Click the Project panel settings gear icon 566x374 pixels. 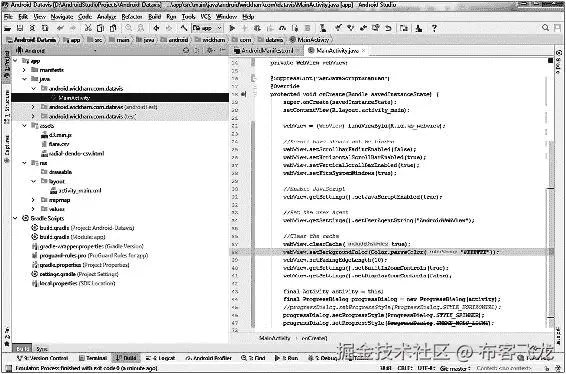point(209,51)
